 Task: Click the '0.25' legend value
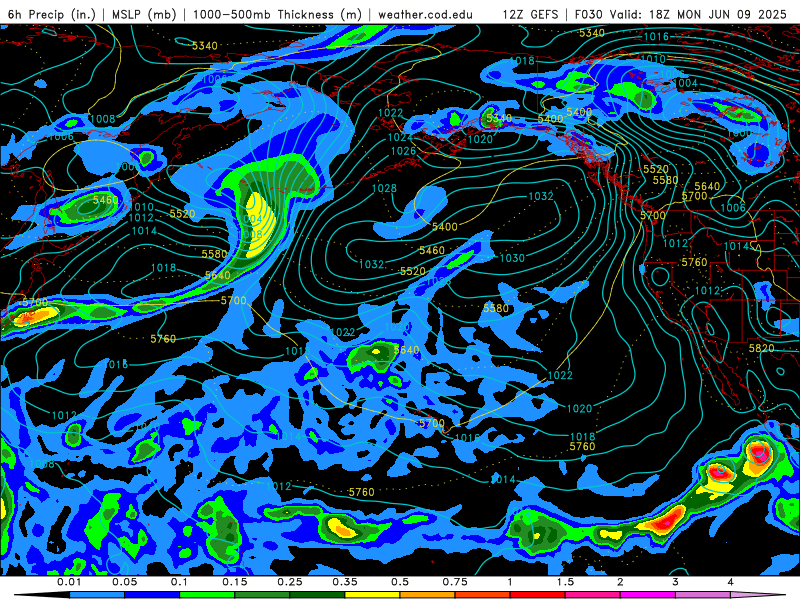(289, 582)
